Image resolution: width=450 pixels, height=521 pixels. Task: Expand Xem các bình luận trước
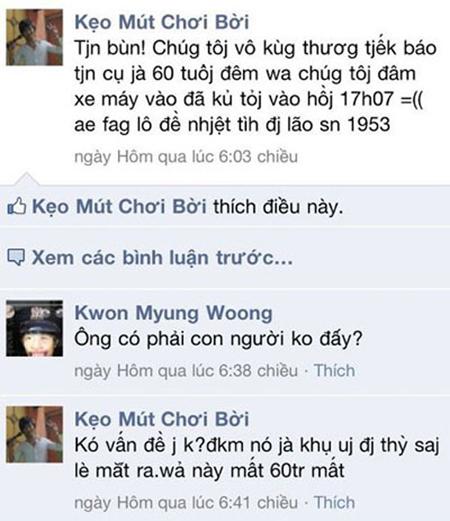[x=162, y=257]
